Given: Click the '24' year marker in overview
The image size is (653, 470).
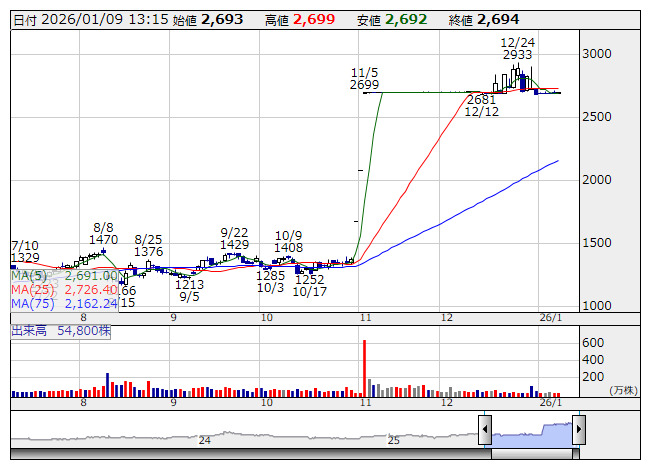Looking at the screenshot, I should pos(204,440).
